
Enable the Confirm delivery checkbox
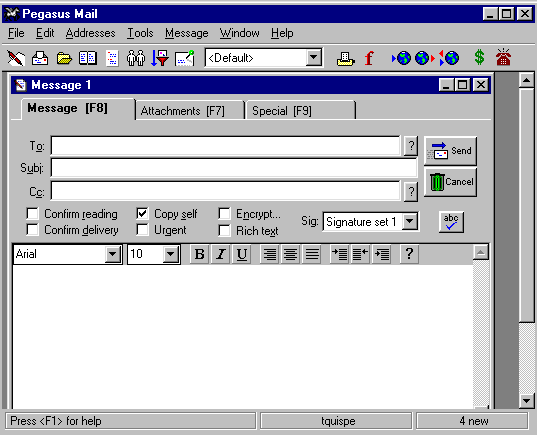click(x=33, y=229)
